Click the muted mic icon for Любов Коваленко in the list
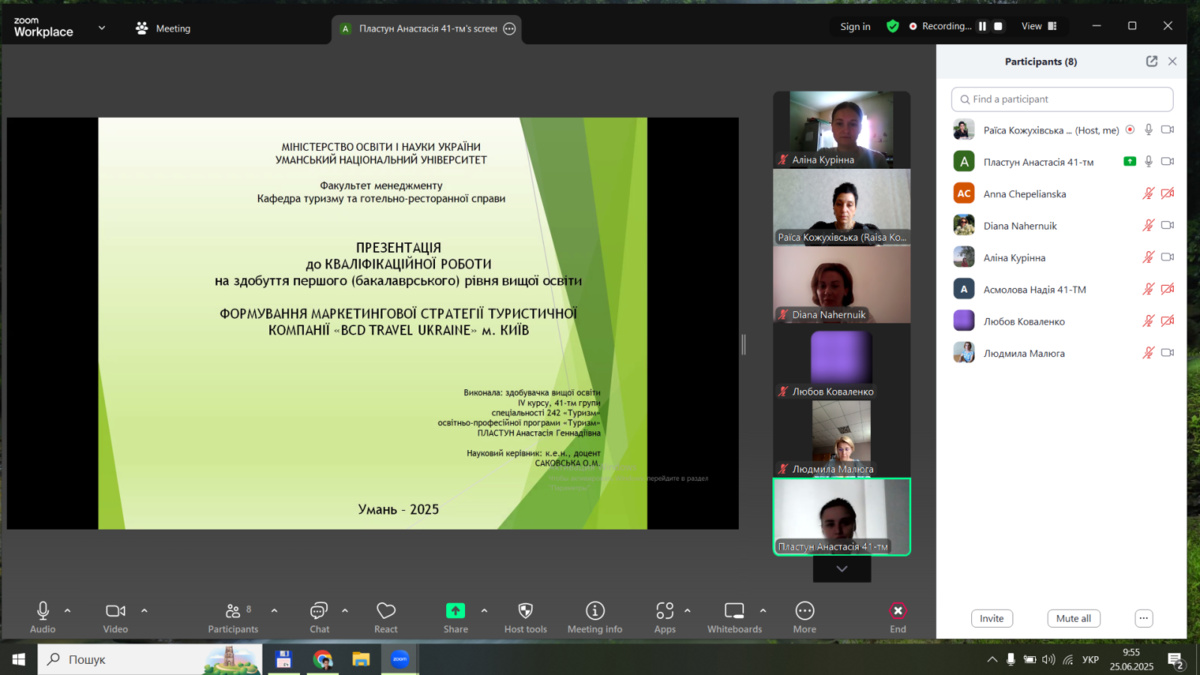The image size is (1200, 675). [x=1149, y=322]
